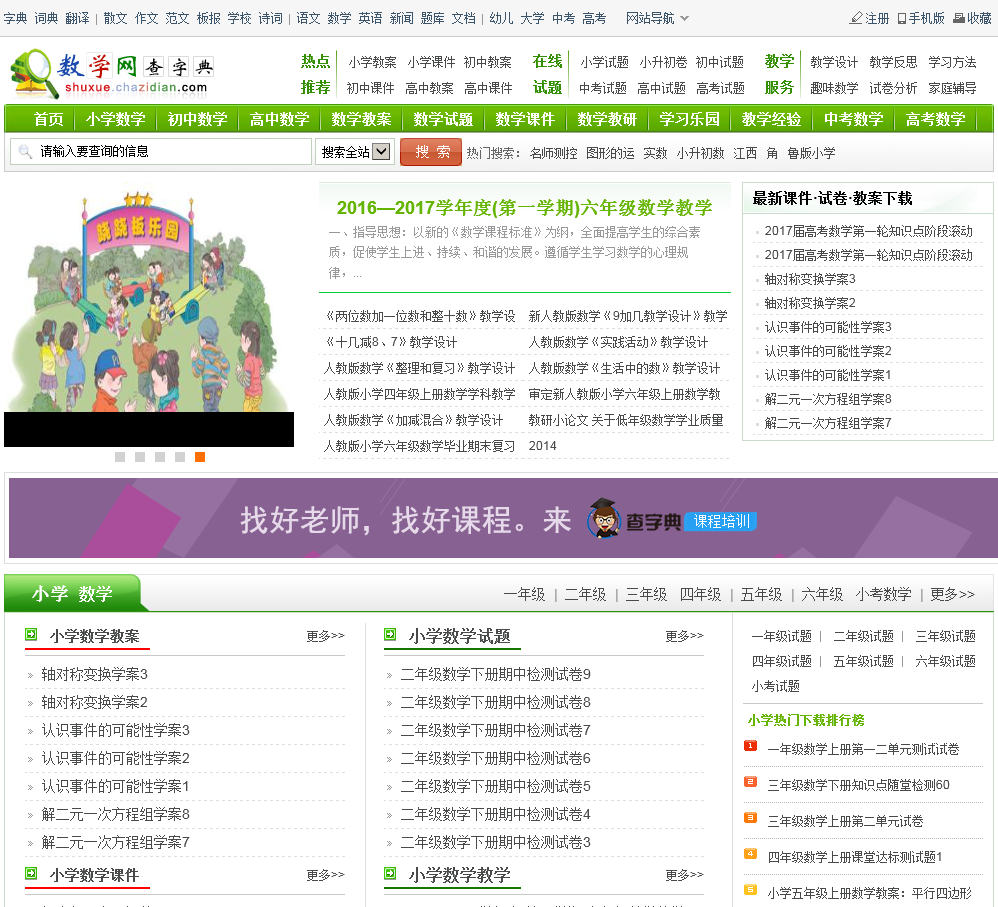This screenshot has height=907, width=998.
Task: Click hot search term 鲁版小学
Action: click(811, 153)
